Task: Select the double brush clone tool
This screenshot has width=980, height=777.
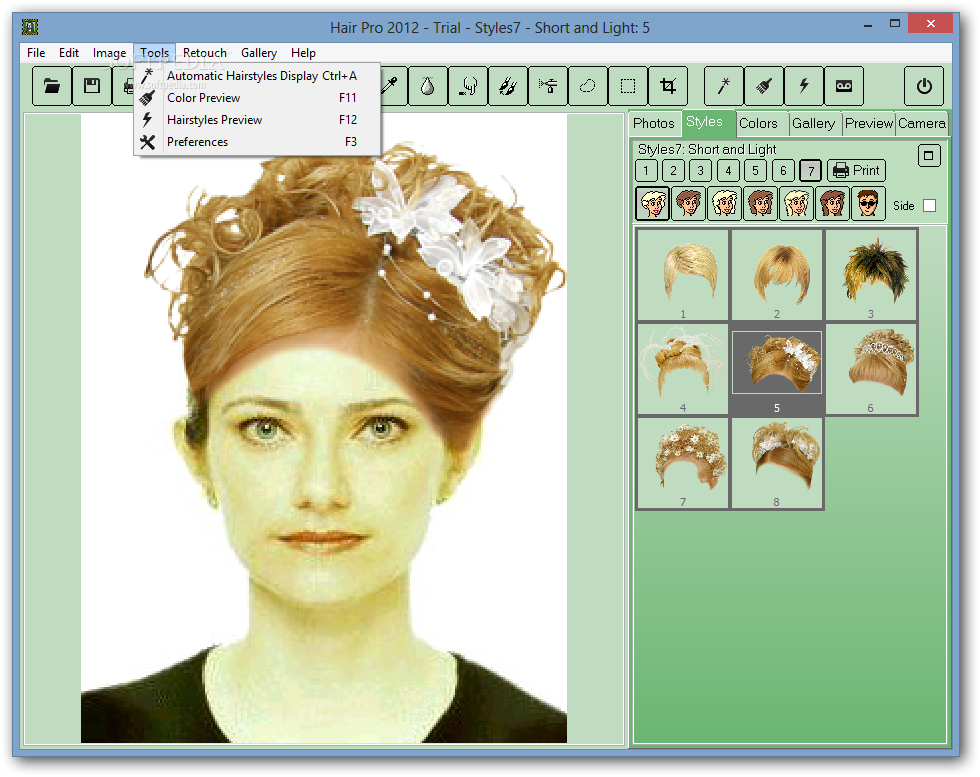Action: click(x=508, y=86)
